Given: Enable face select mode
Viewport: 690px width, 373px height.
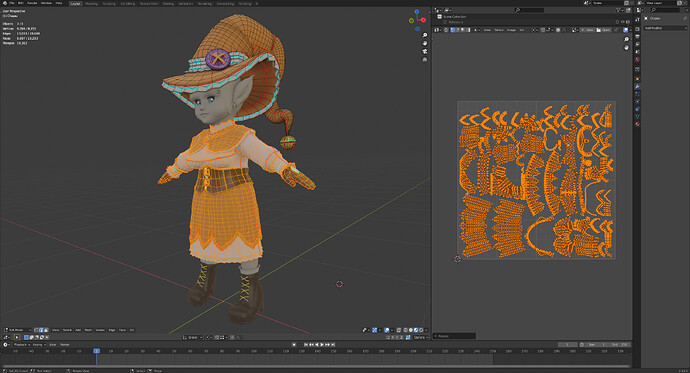Looking at the screenshot, I should [x=46, y=330].
